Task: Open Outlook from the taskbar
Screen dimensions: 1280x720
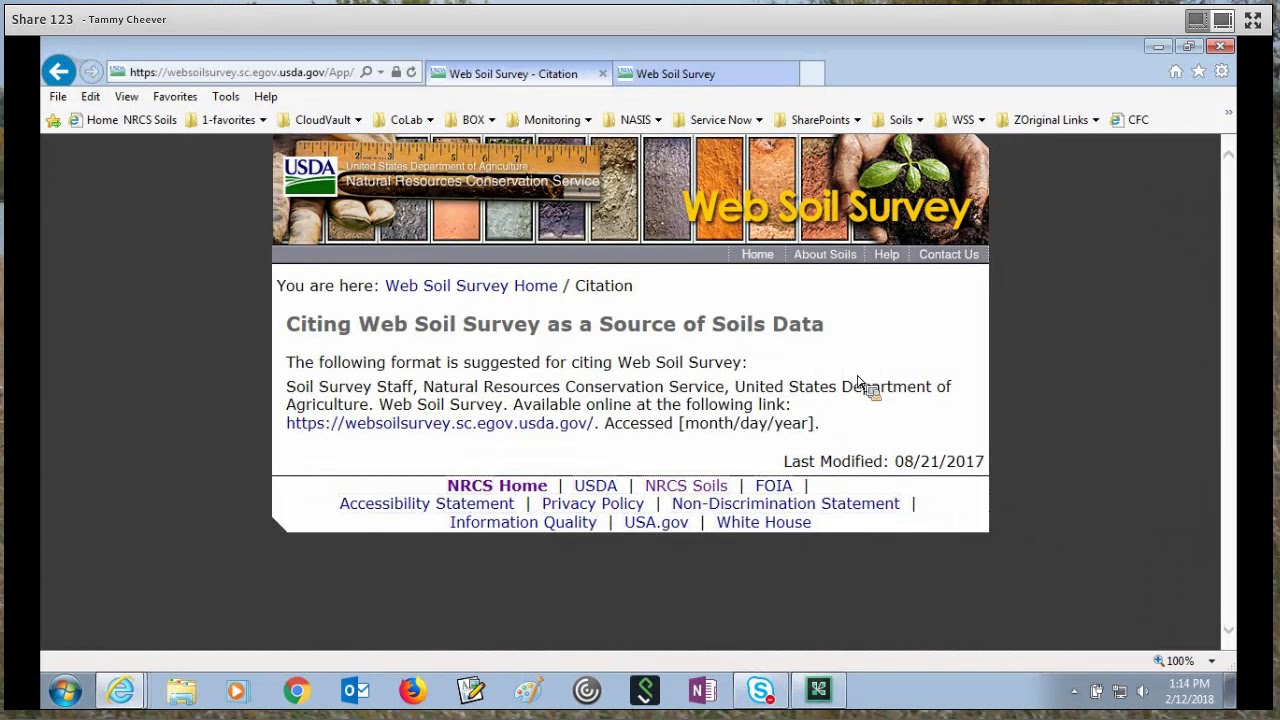Action: [x=355, y=690]
